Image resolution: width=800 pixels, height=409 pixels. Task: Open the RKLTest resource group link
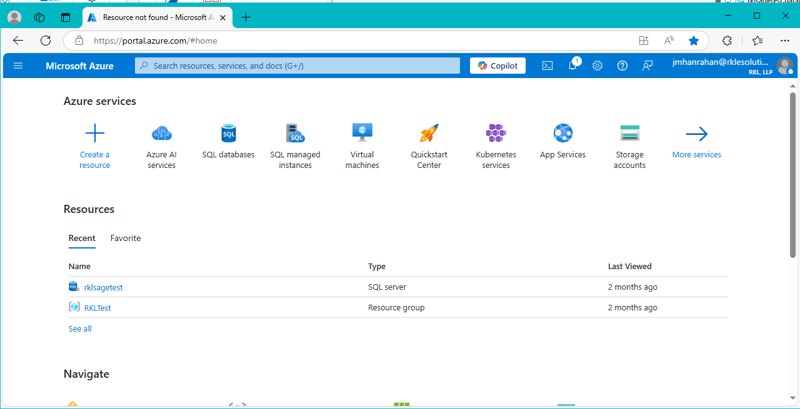tap(97, 308)
